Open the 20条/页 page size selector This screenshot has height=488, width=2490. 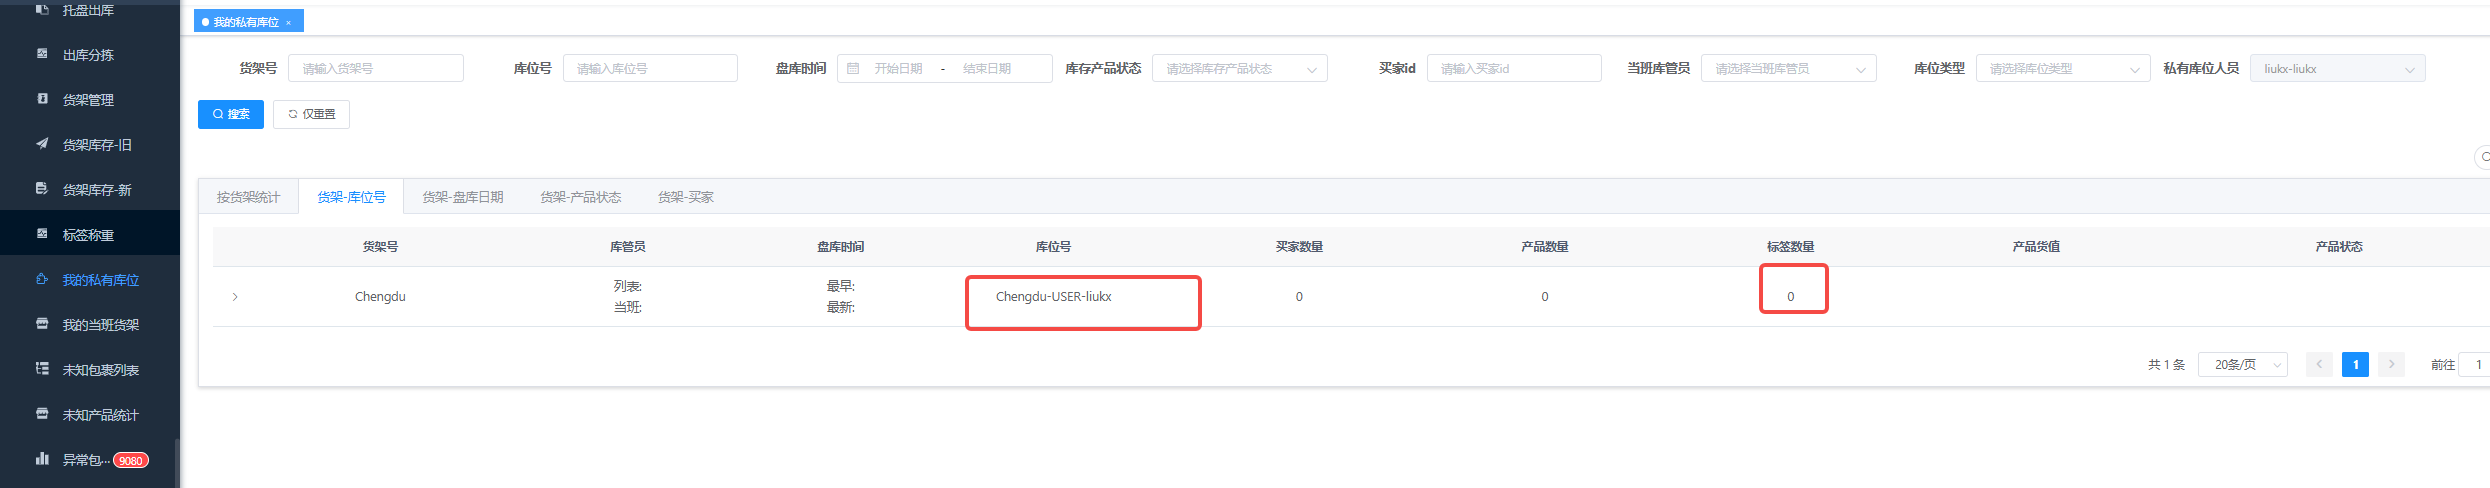coord(2242,365)
